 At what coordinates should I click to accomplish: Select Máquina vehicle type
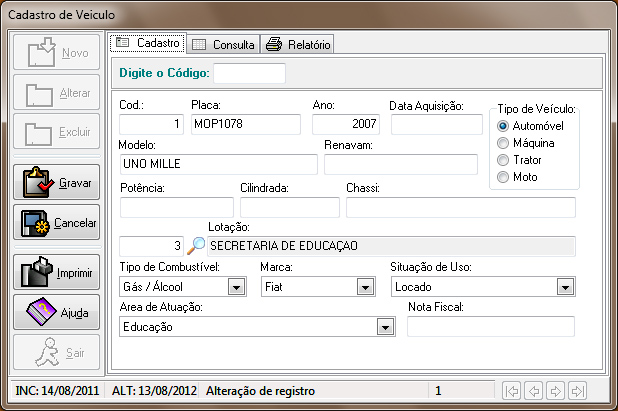pyautogui.click(x=503, y=143)
